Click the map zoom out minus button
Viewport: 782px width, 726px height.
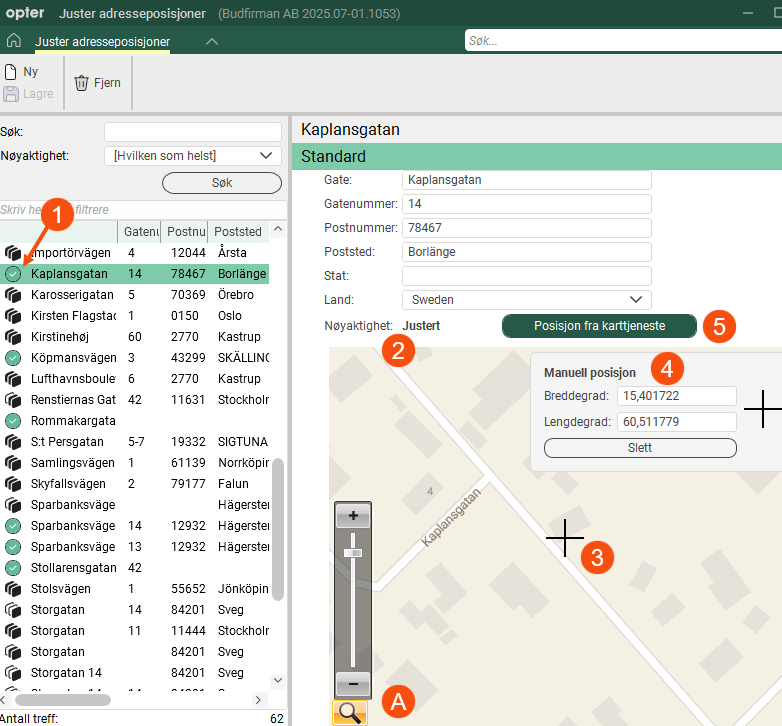(353, 684)
